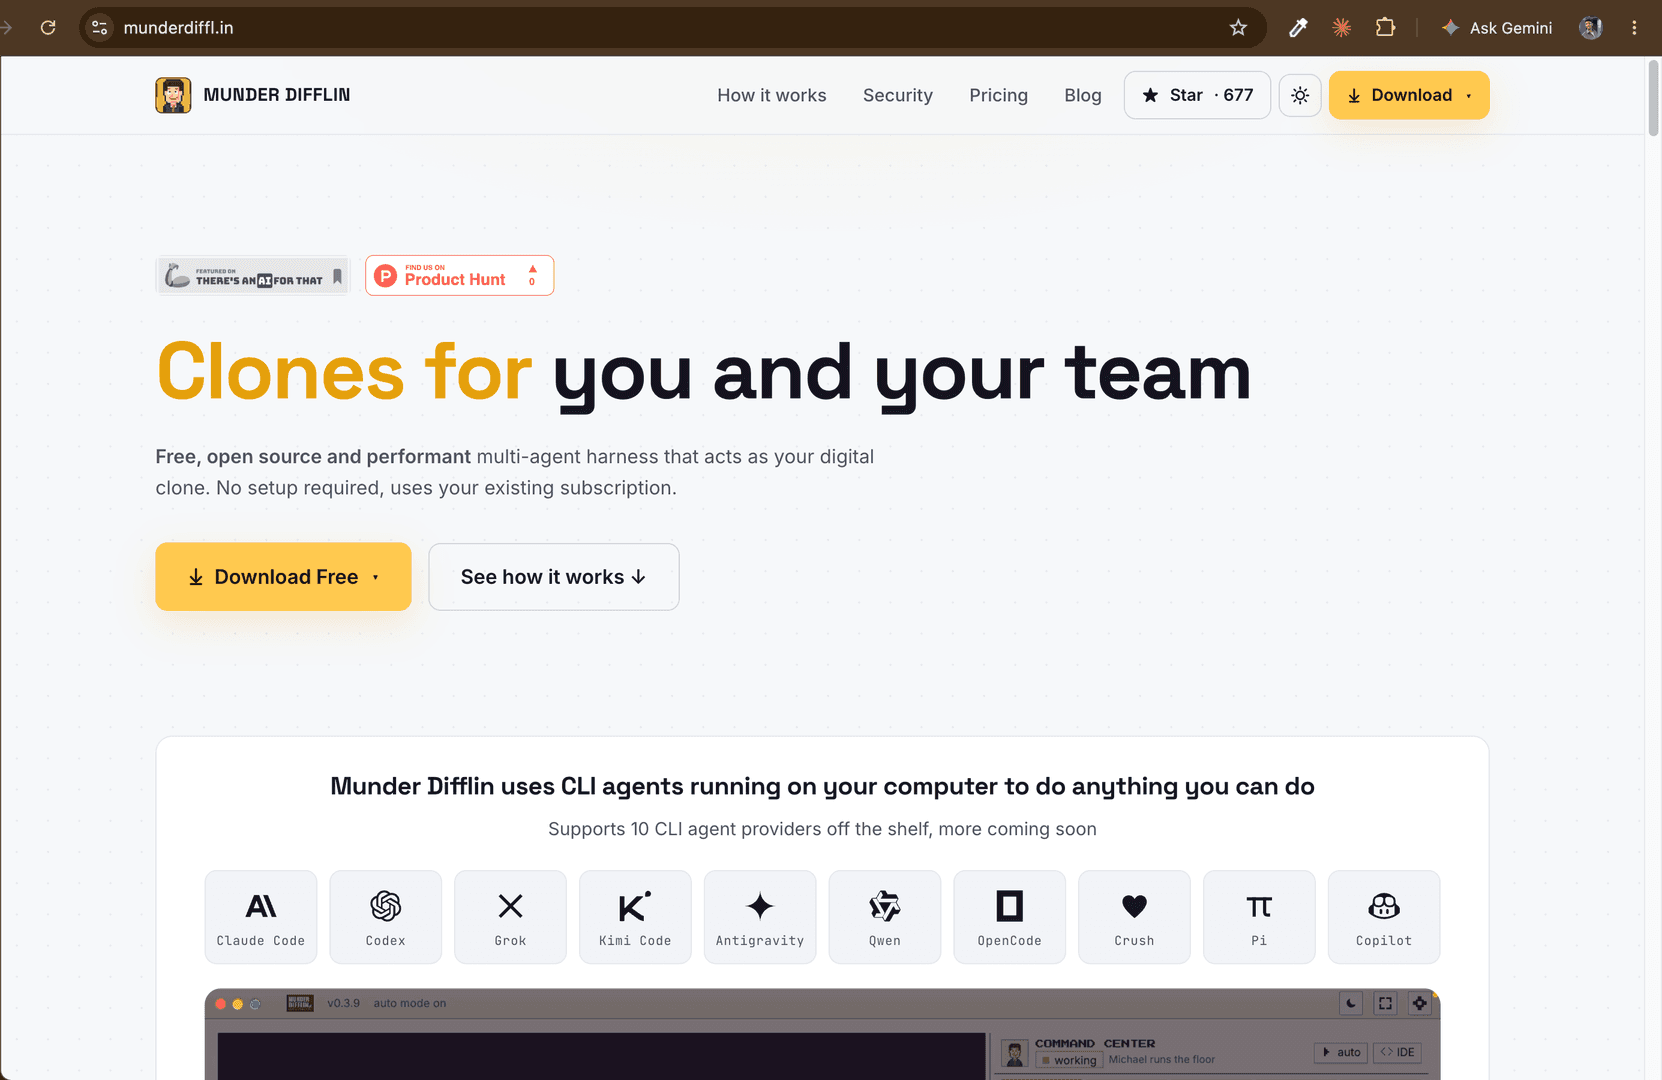Open site information icon in address bar
Screen dimensions: 1662x1080
[100, 28]
